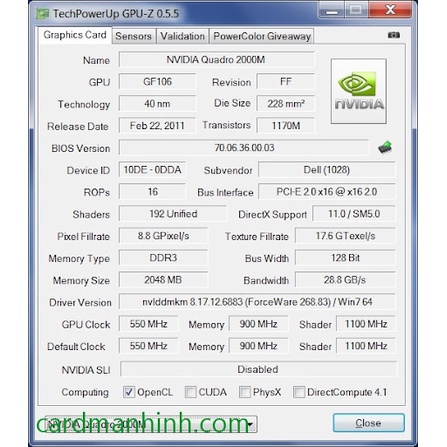Screen dimensions: 447x447
Task: Click the Memory Type field DDR3
Action: tap(163, 258)
